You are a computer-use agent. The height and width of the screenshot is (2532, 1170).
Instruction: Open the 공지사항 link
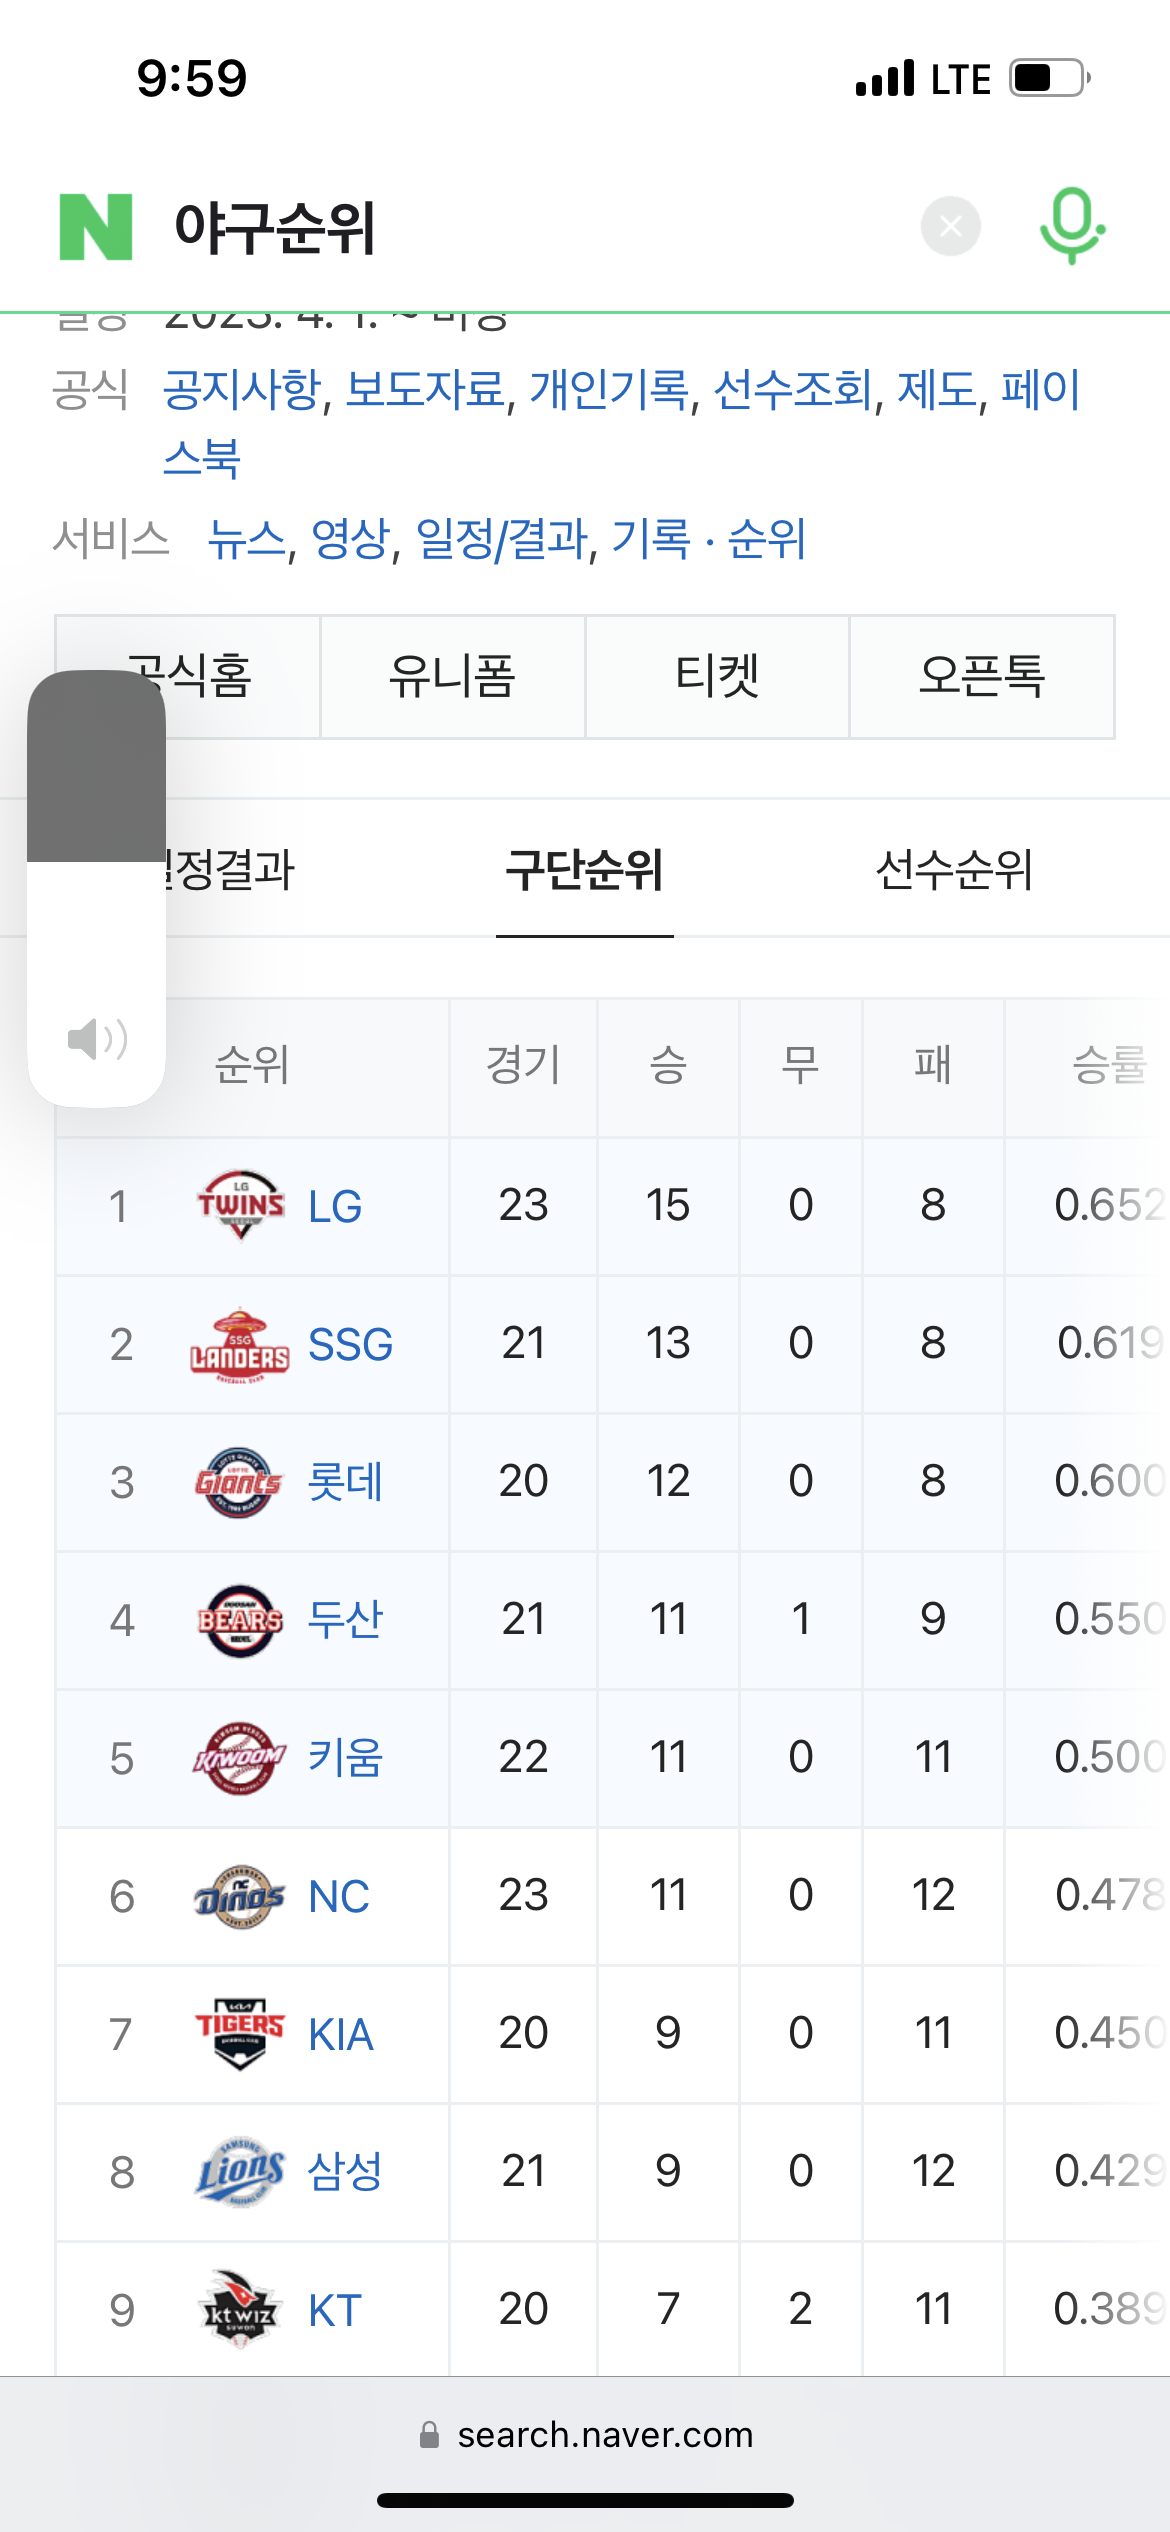click(242, 389)
